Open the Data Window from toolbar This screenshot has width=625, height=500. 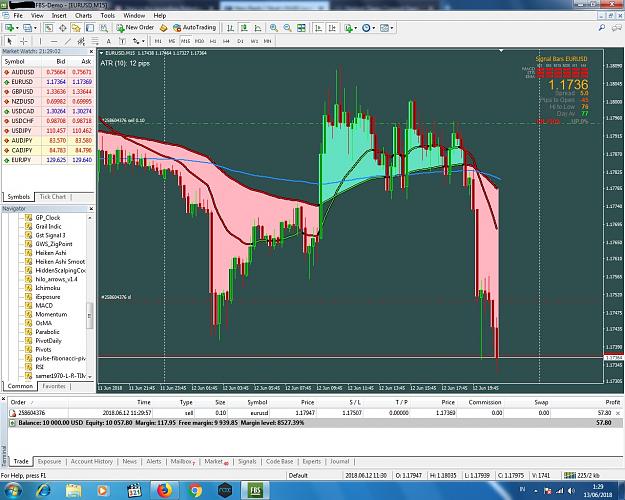coord(63,28)
